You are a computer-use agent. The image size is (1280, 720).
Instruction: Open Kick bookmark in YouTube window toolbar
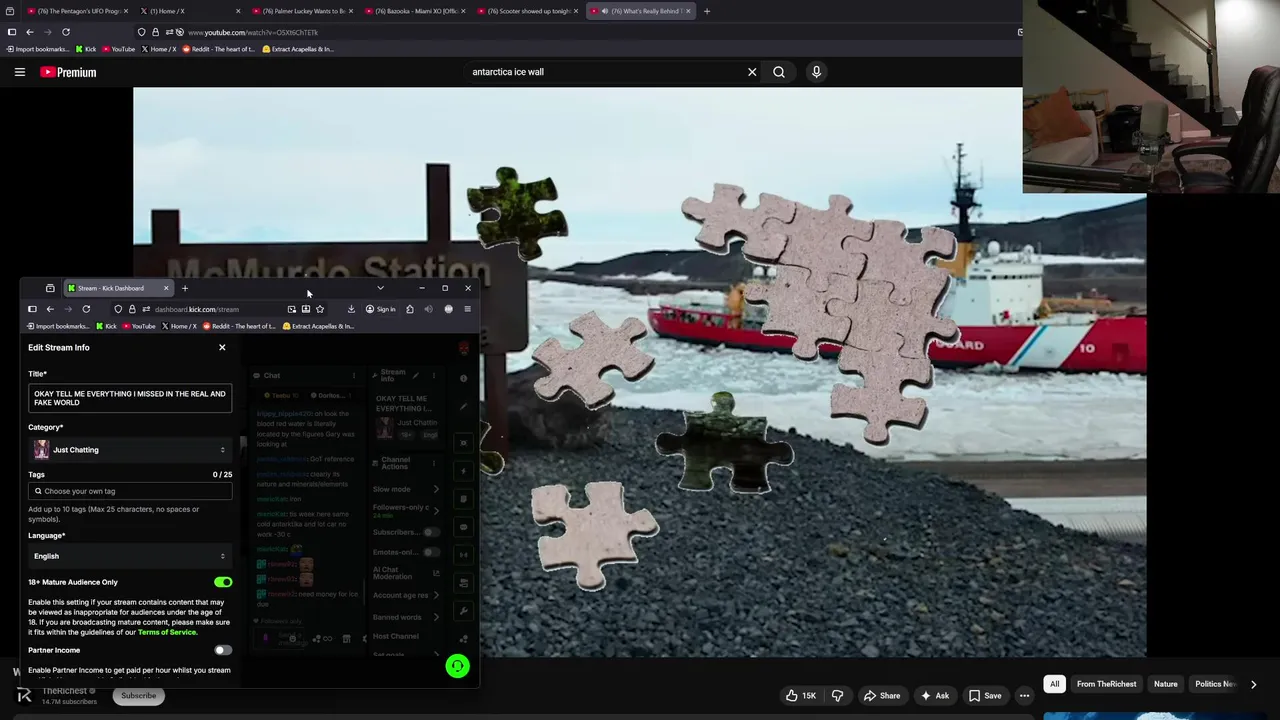pyautogui.click(x=85, y=49)
